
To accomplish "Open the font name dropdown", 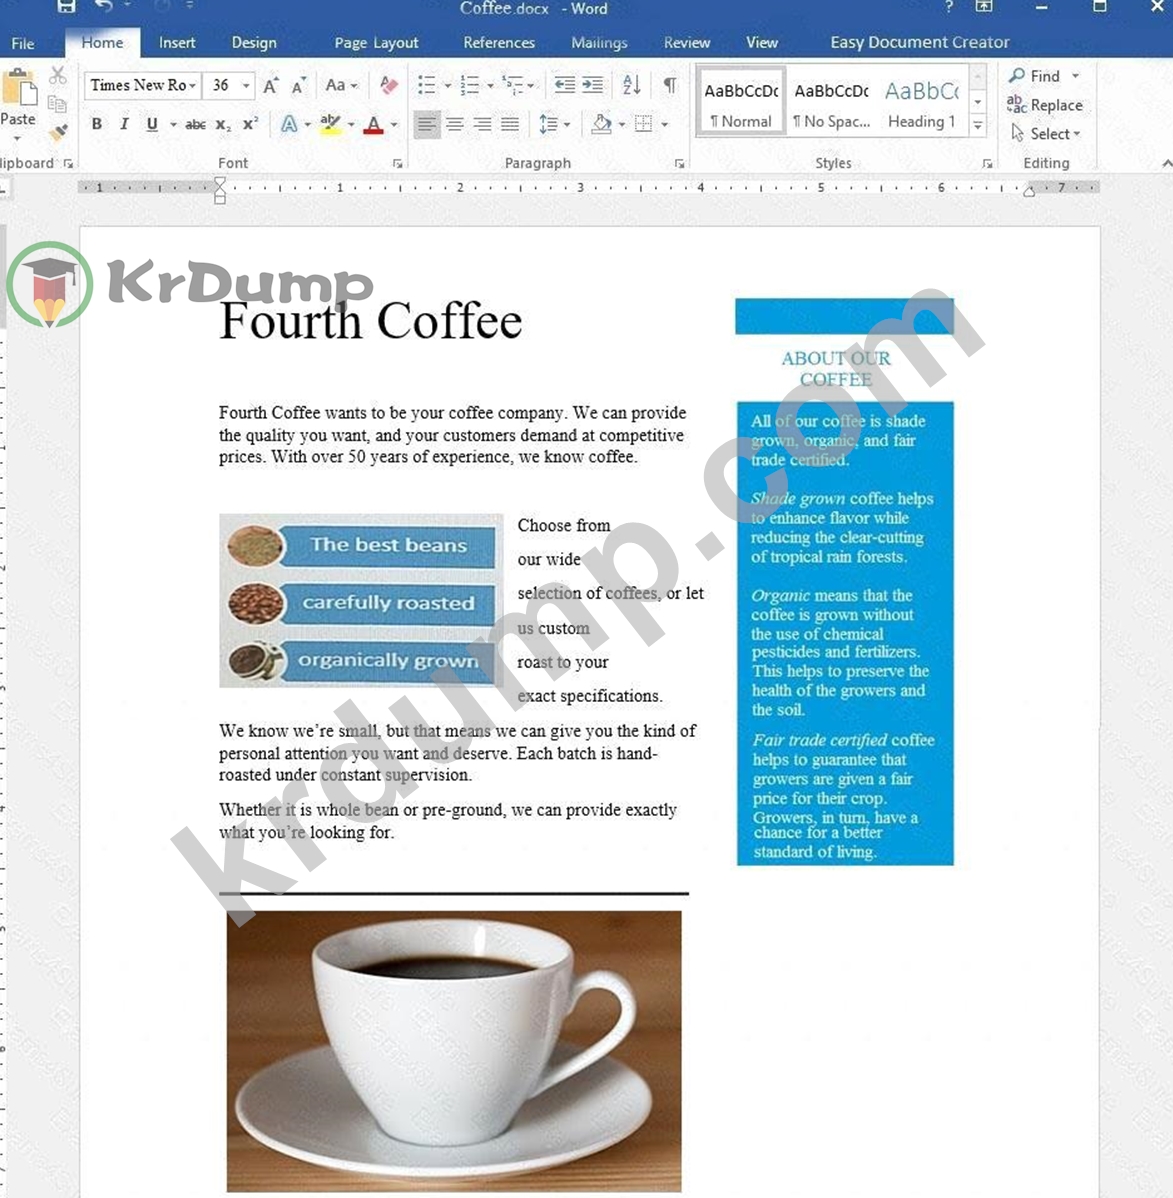I will pos(193,86).
